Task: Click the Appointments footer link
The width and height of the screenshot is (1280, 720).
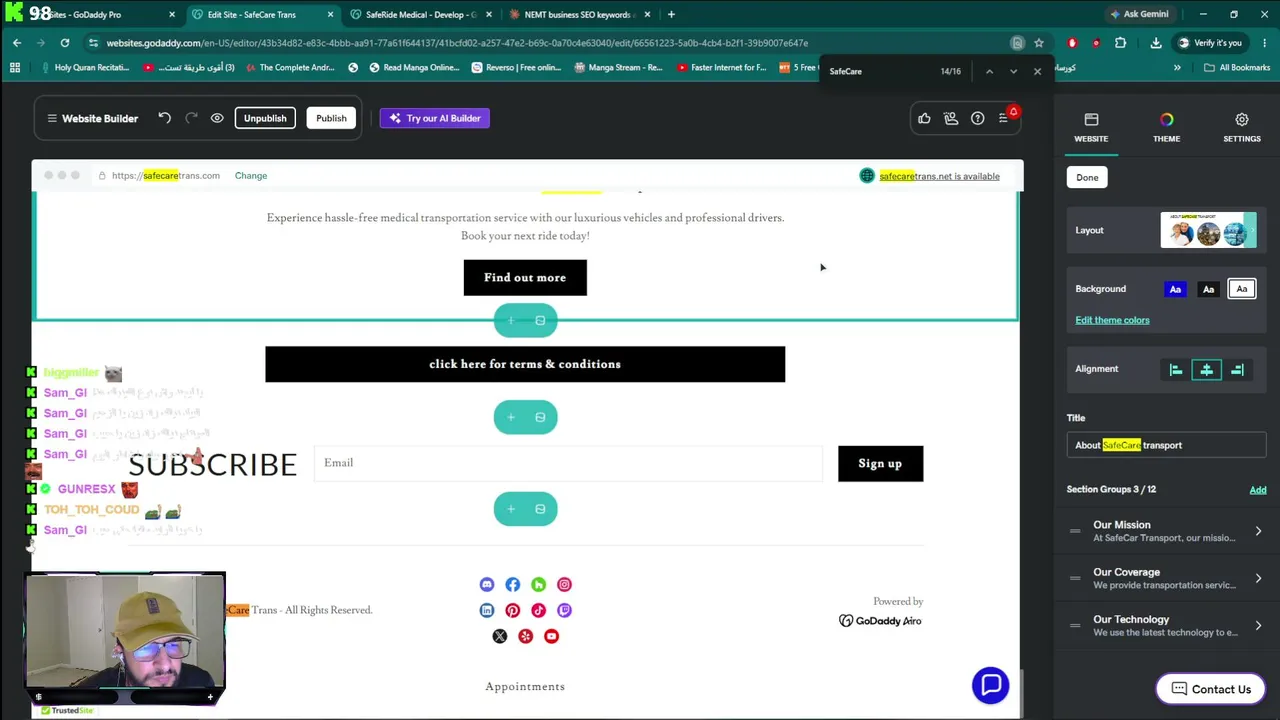Action: pos(525,687)
